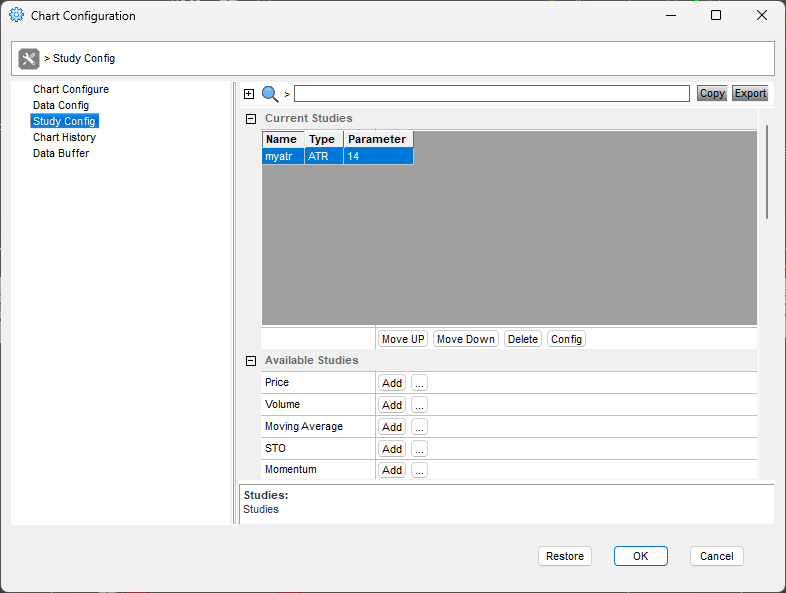Click Move Down button

pos(466,339)
